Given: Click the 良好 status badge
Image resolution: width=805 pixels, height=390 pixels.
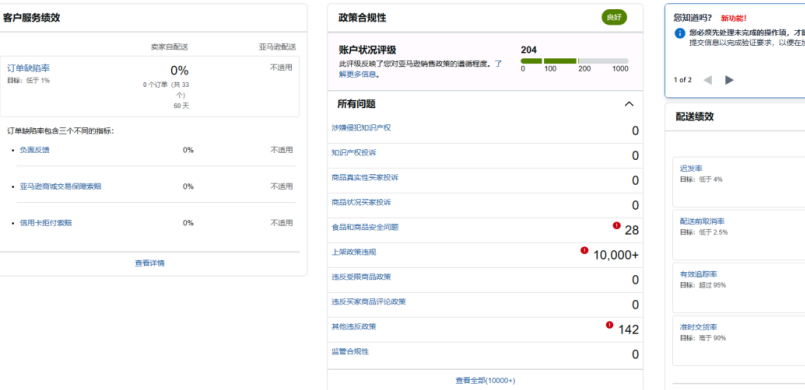Looking at the screenshot, I should [x=614, y=17].
